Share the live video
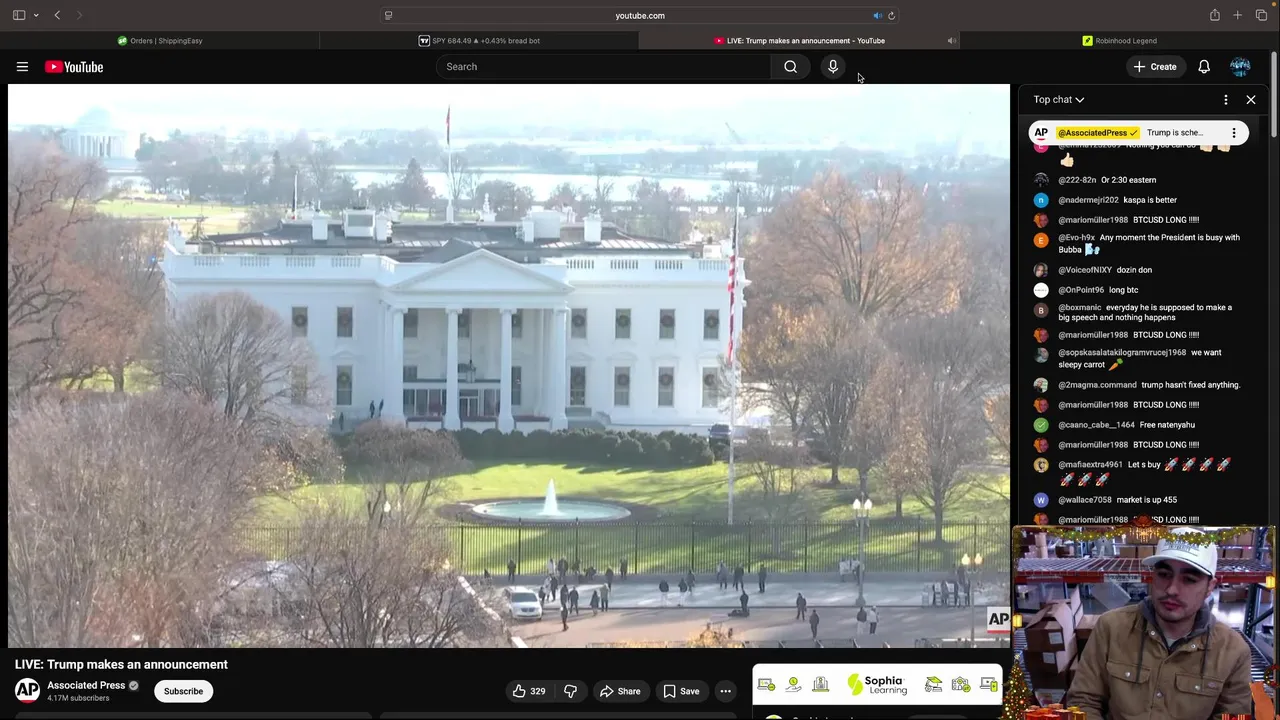The width and height of the screenshot is (1280, 720). pyautogui.click(x=620, y=691)
